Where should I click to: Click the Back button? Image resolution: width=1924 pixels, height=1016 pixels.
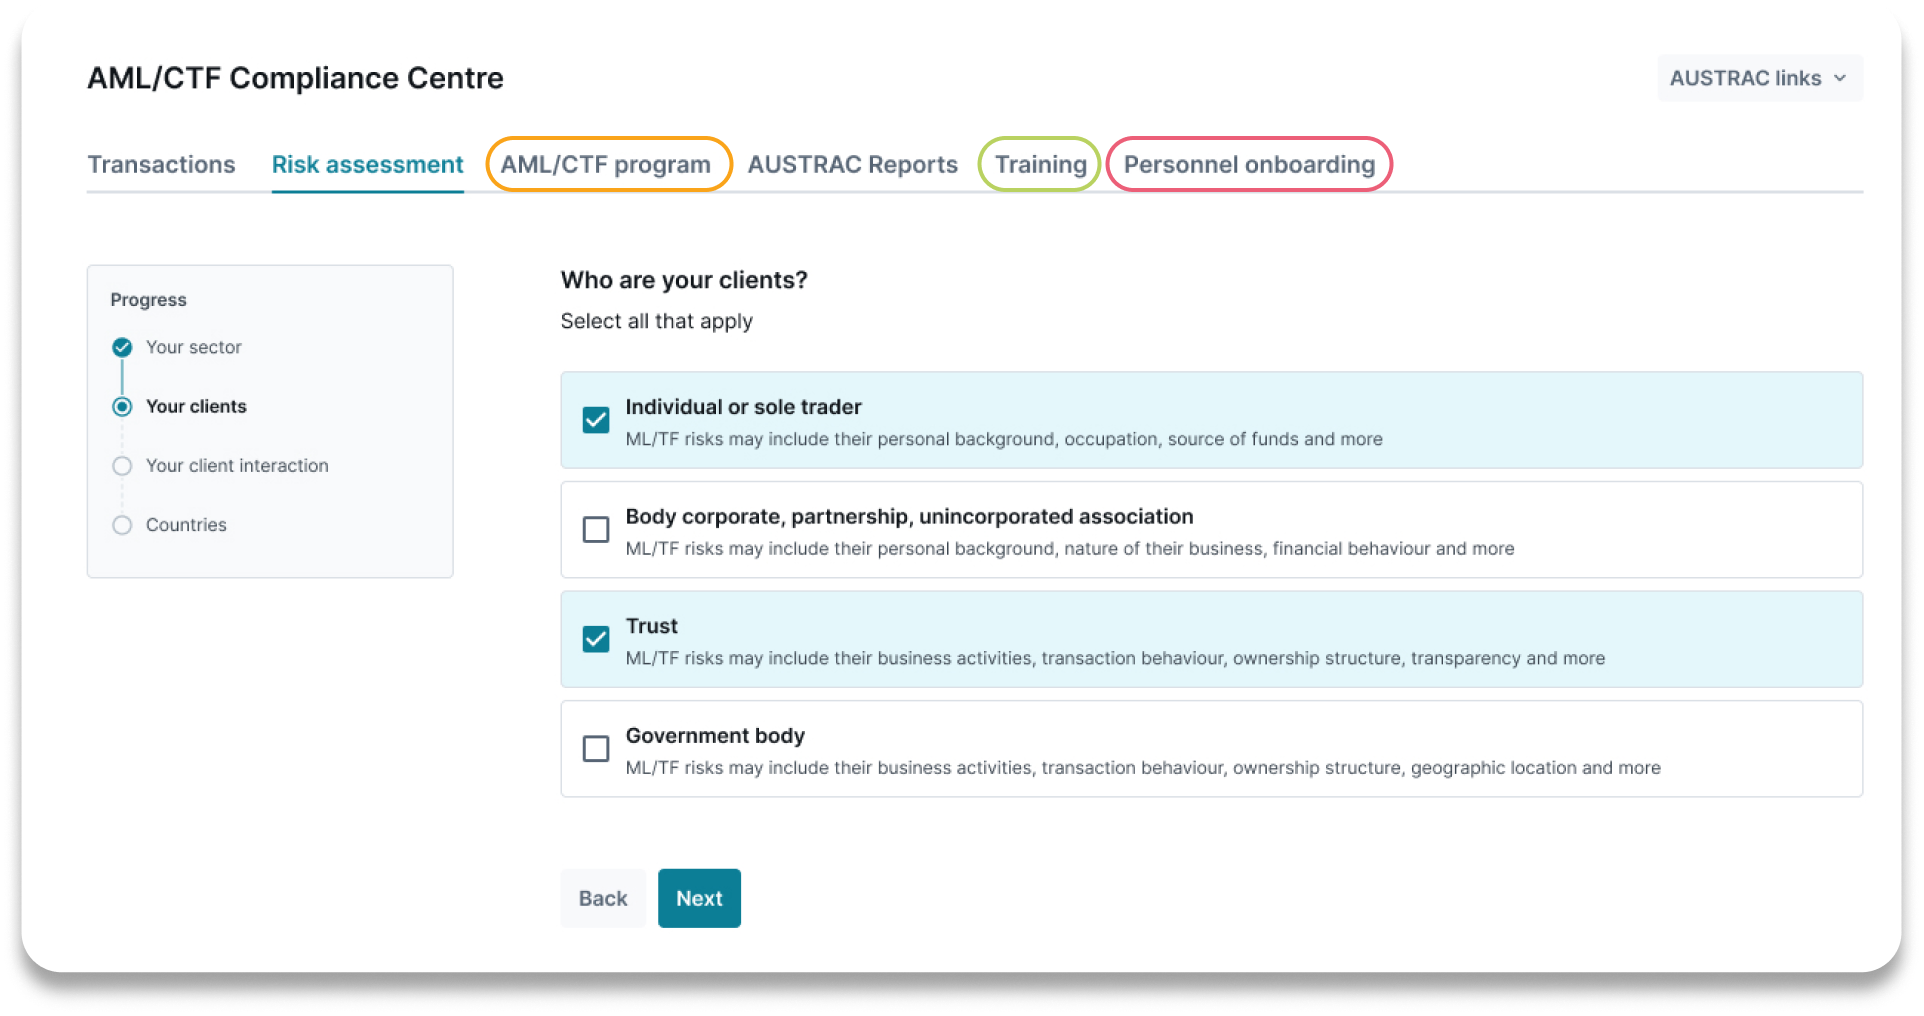coord(603,898)
